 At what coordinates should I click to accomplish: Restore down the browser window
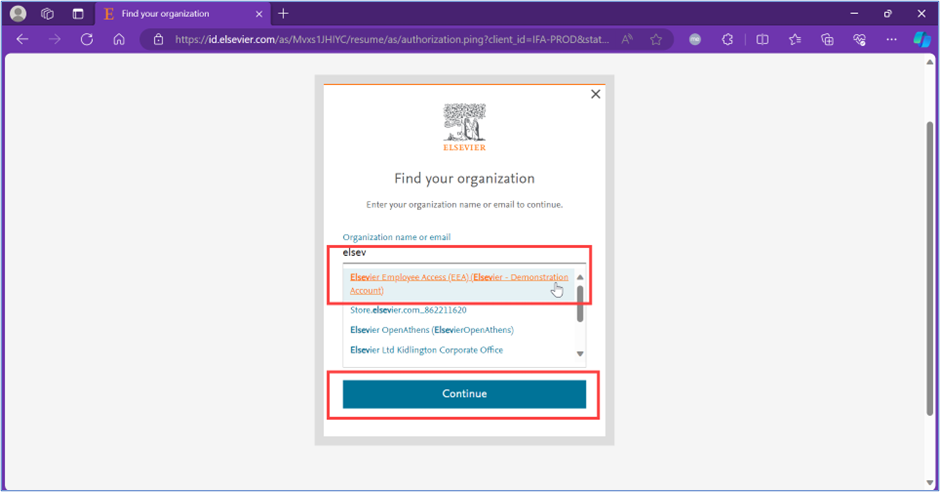pos(888,13)
